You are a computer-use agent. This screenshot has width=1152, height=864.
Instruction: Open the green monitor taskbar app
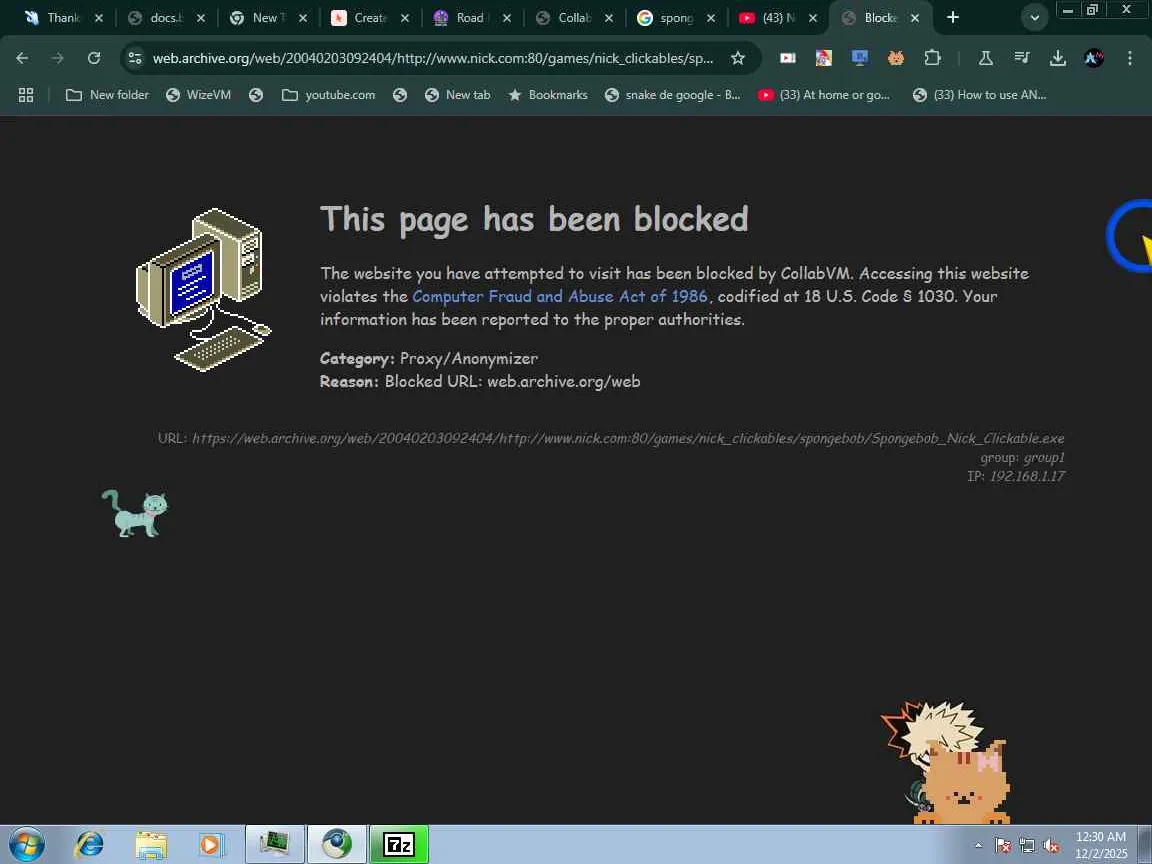(275, 844)
